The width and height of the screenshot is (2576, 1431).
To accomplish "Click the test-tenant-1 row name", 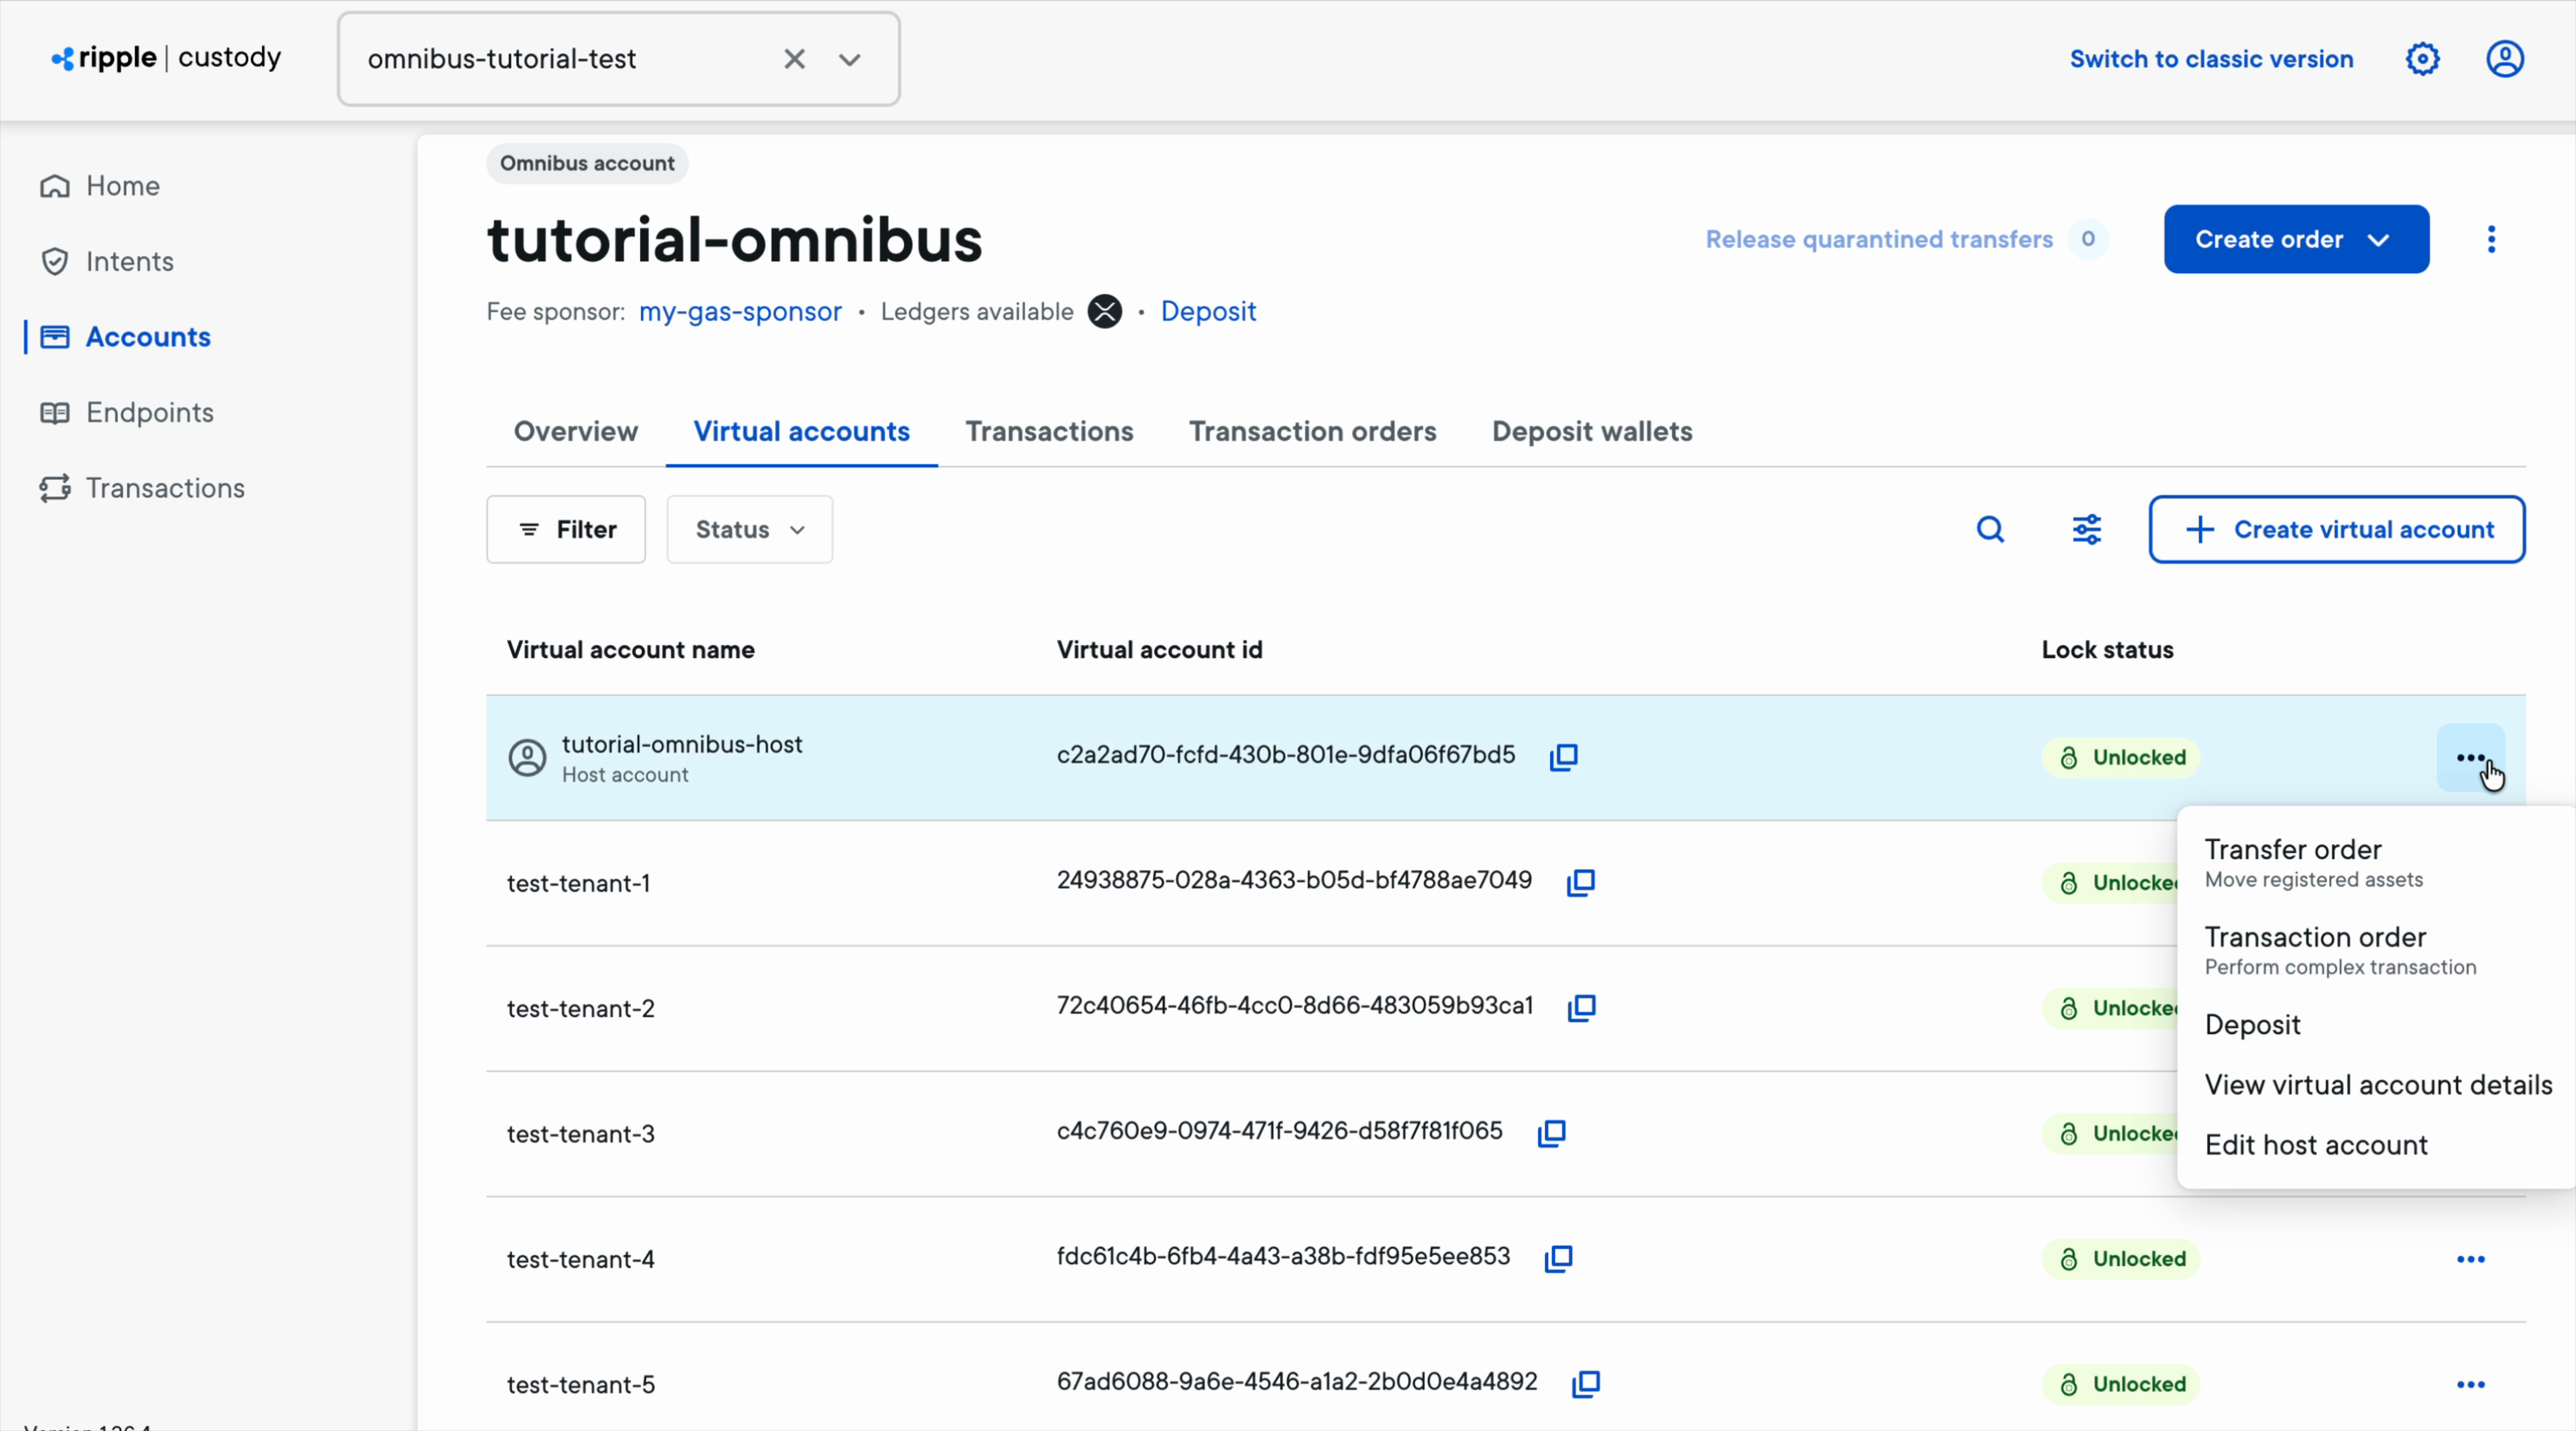I will tap(578, 883).
